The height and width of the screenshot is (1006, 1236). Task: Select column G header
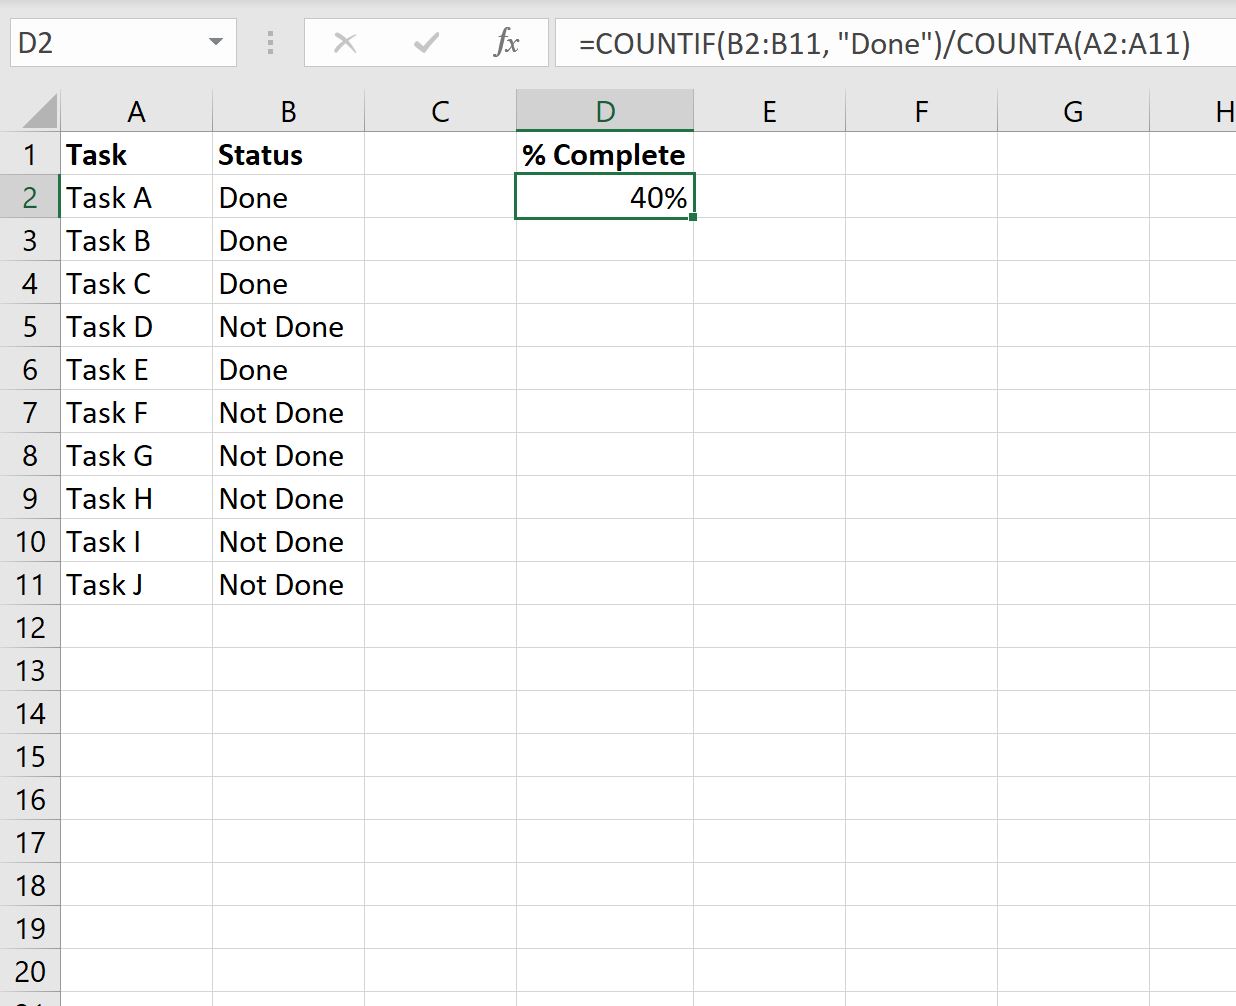pyautogui.click(x=1072, y=110)
